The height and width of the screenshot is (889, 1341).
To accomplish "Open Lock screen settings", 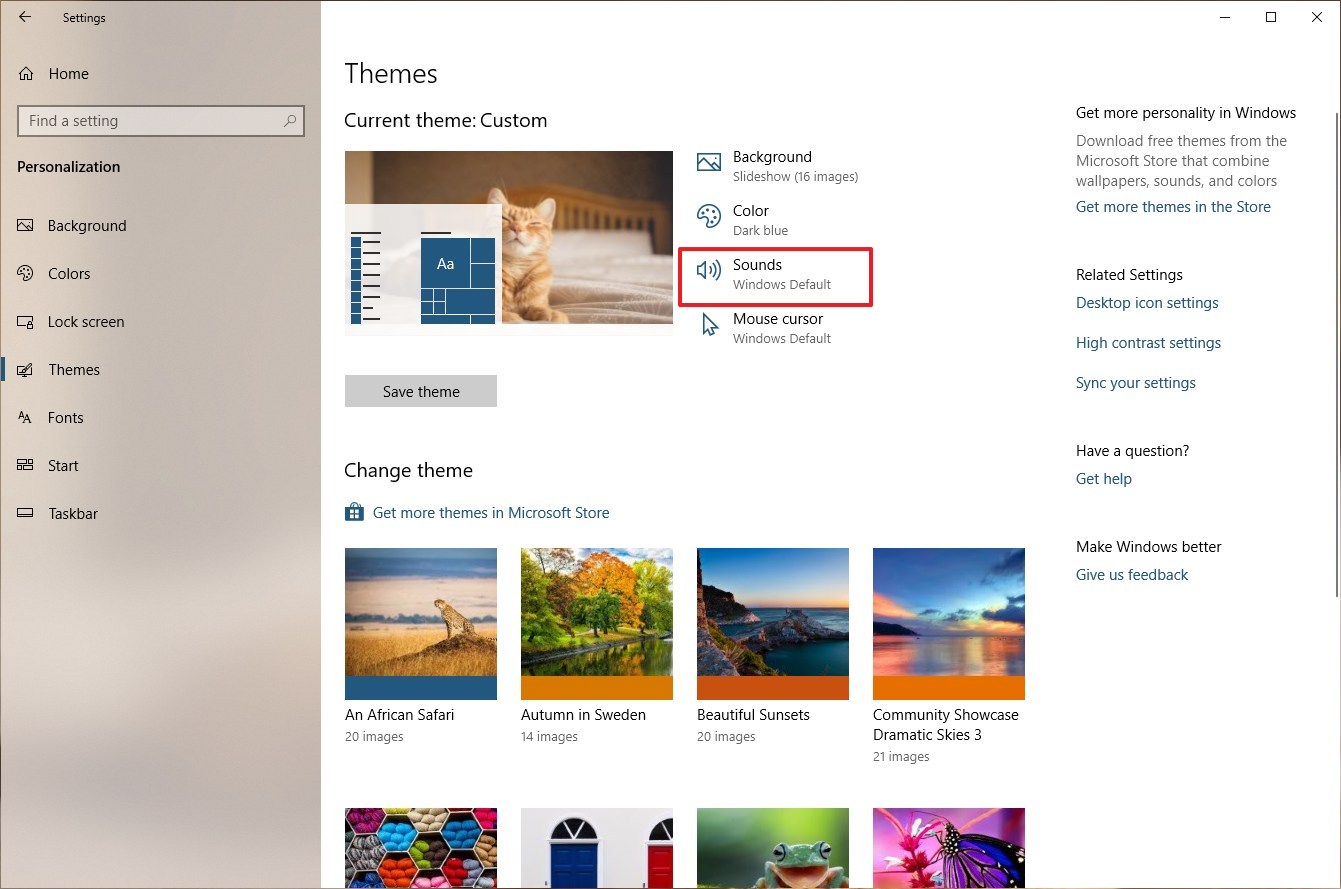I will 86,321.
